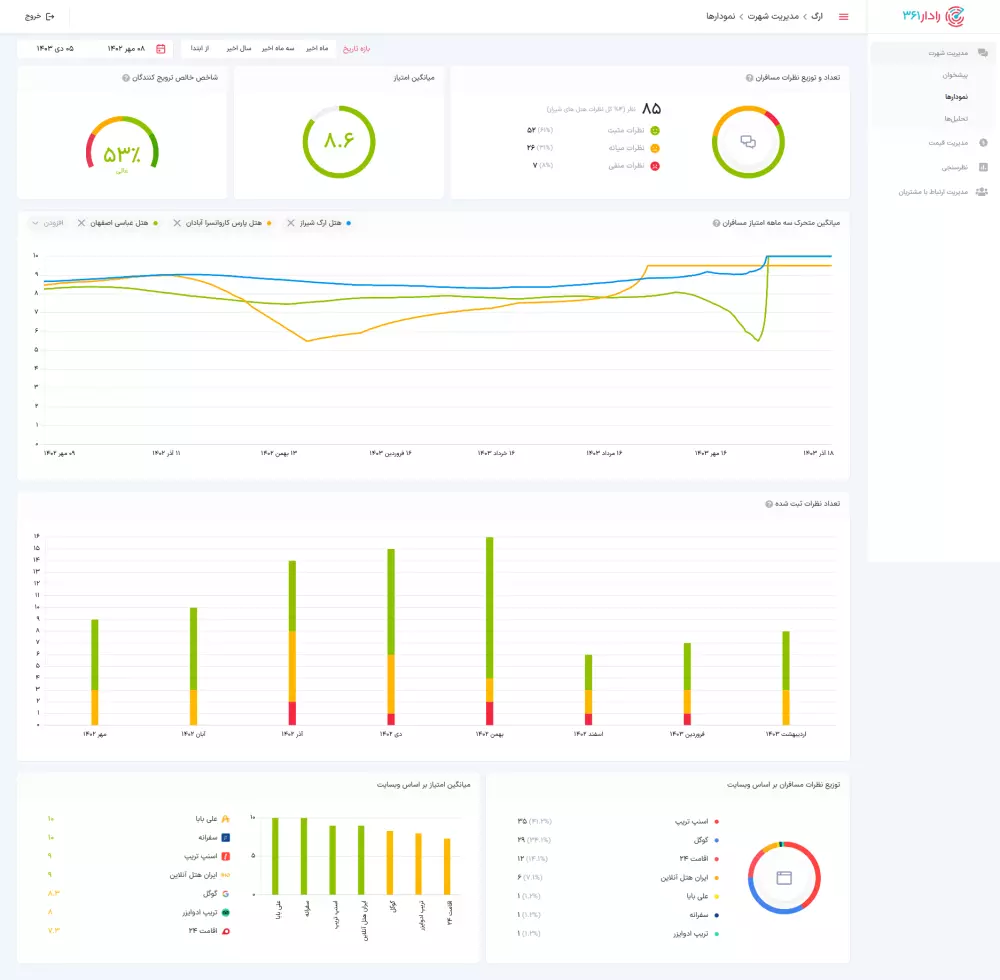This screenshot has height=980, width=1000.
Task: Click help icon beside تعداد و توزیع نظرات مسافران
Action: [749, 78]
